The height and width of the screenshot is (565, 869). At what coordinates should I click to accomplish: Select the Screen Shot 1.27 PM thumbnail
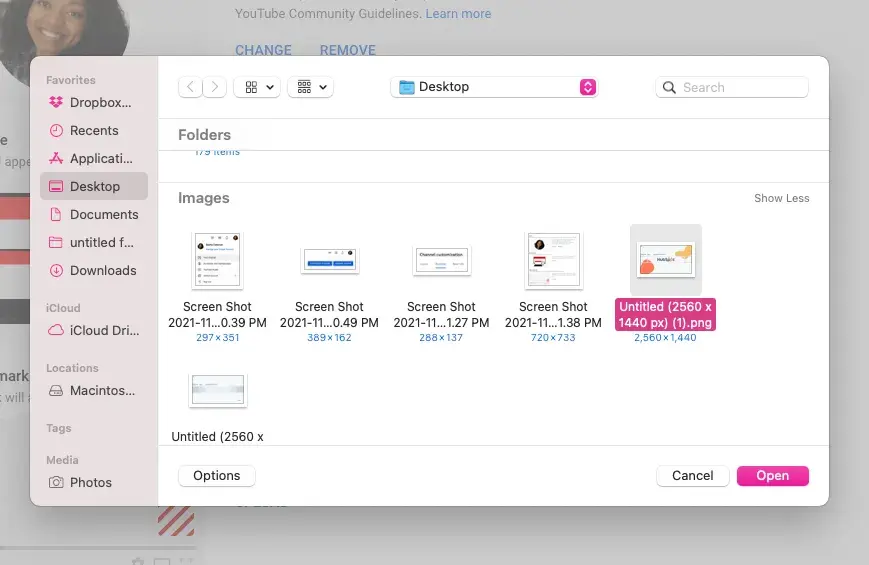point(442,260)
